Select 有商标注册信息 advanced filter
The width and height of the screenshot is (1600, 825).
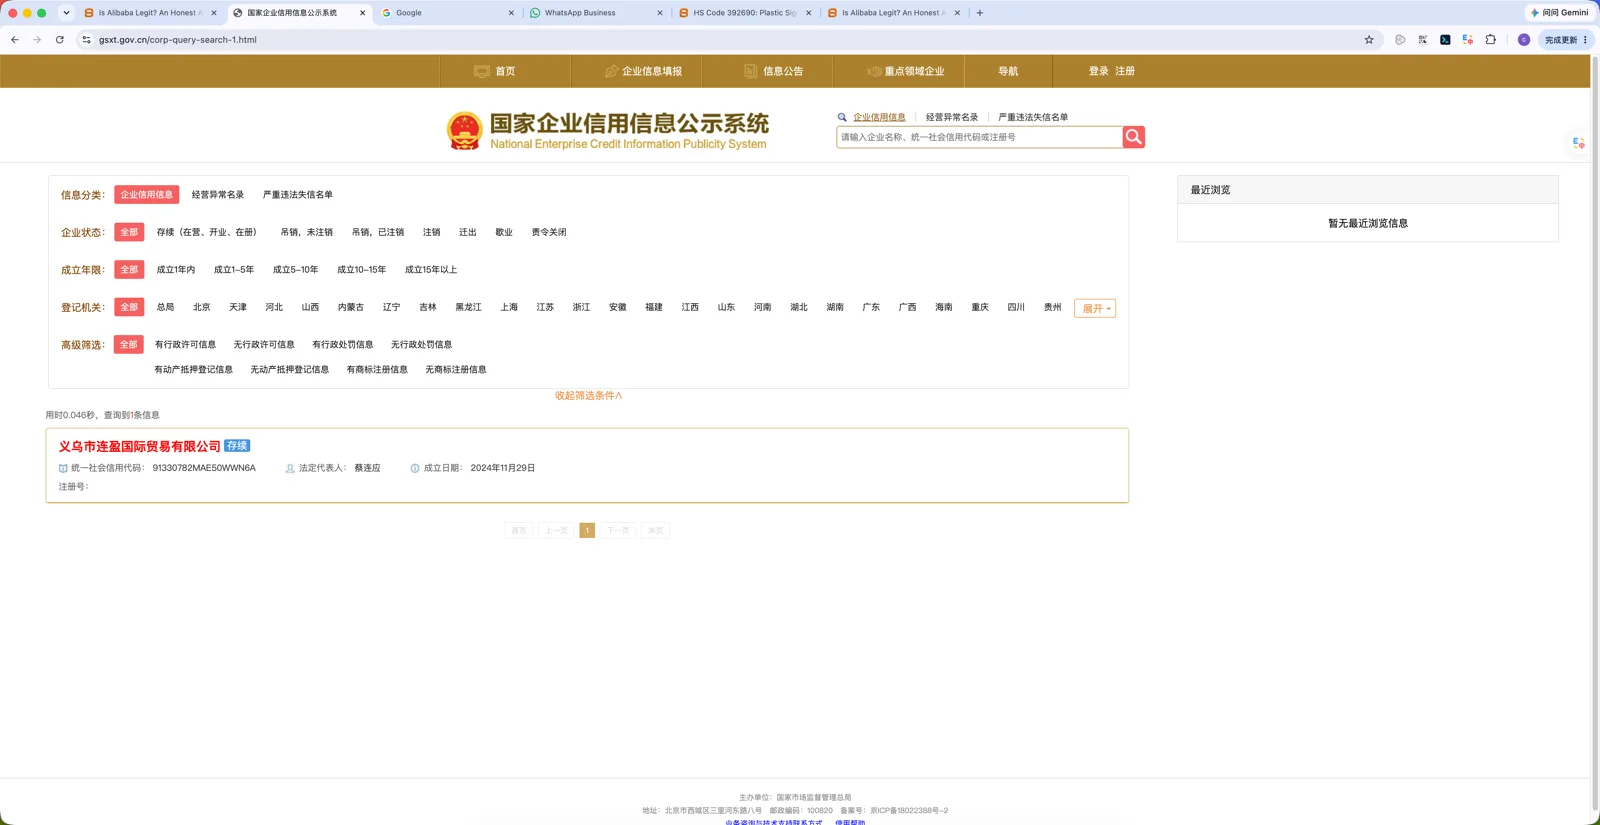click(x=377, y=370)
